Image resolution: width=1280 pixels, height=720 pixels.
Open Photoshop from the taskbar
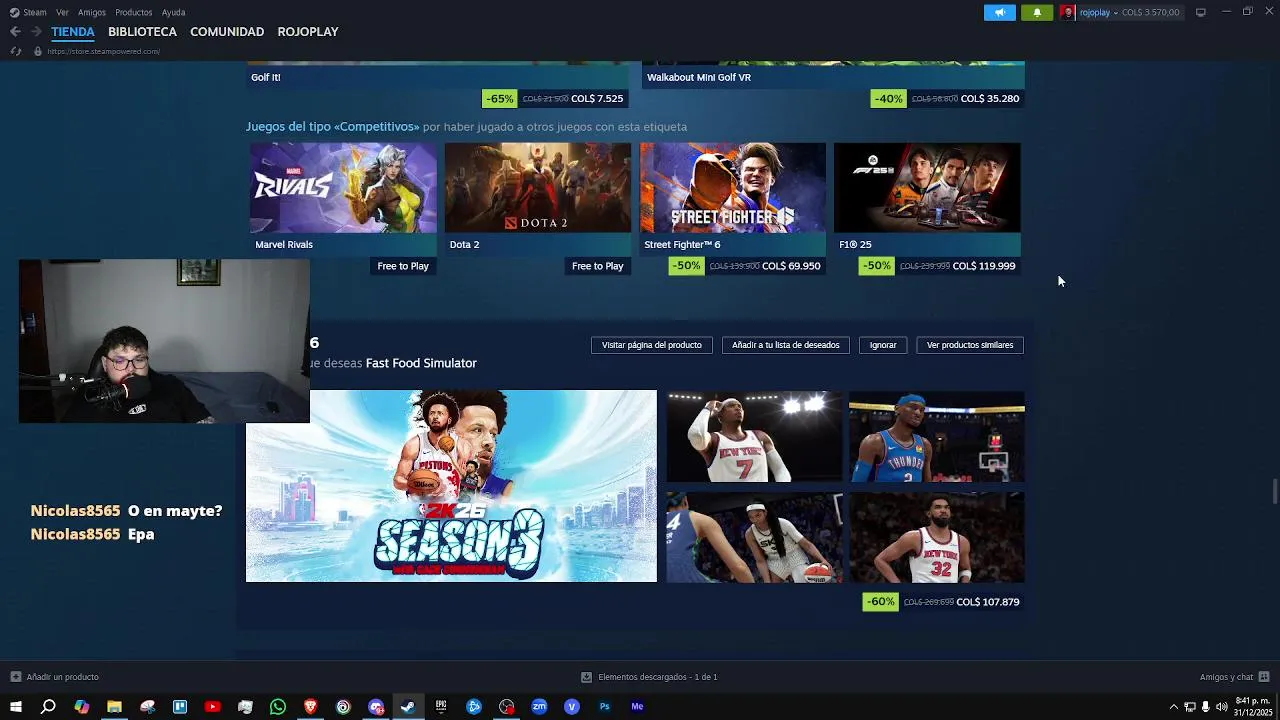coord(604,707)
